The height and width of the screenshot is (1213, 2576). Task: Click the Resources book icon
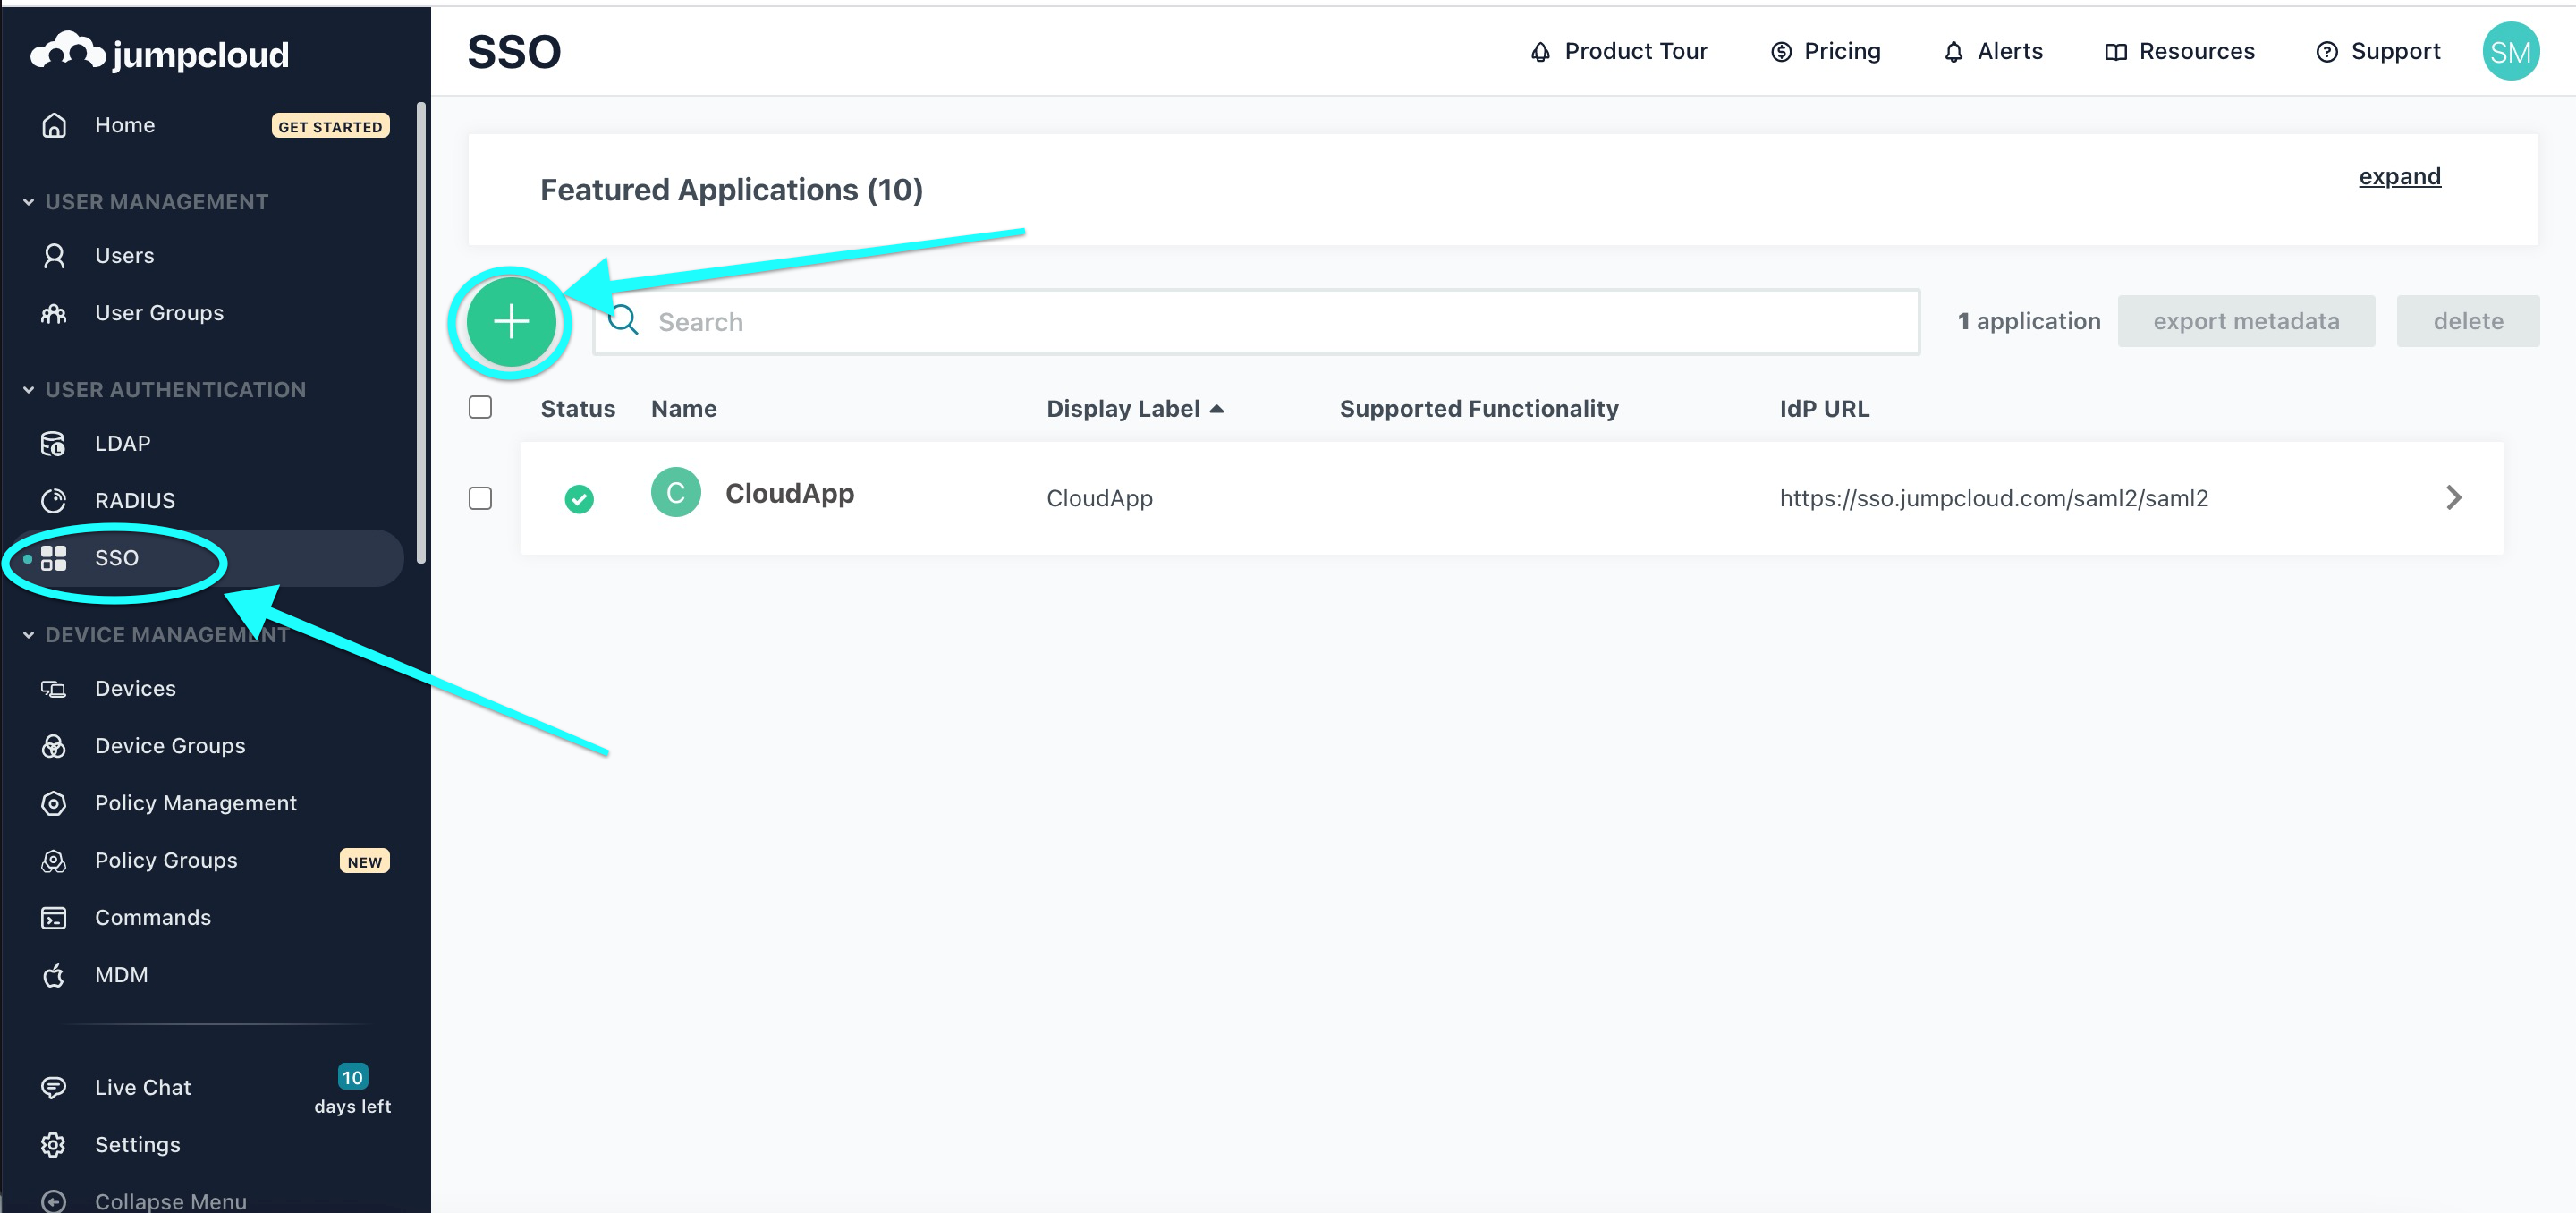[2115, 52]
